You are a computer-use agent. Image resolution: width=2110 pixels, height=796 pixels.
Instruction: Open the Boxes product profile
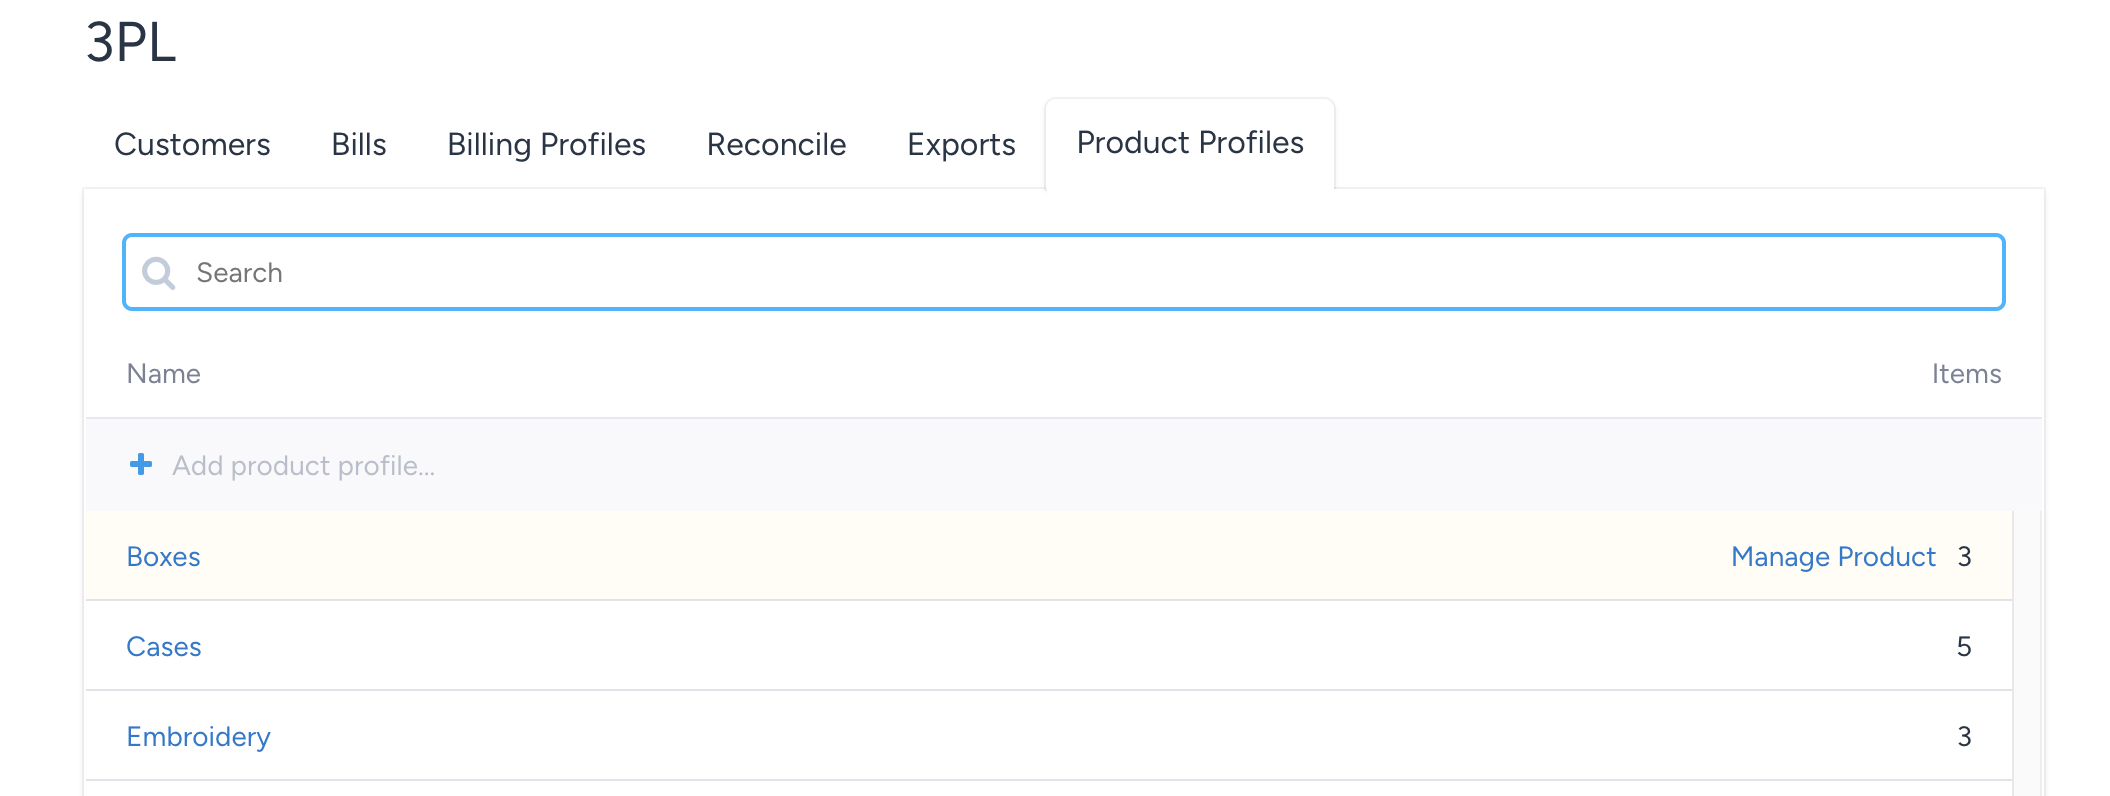pyautogui.click(x=163, y=557)
